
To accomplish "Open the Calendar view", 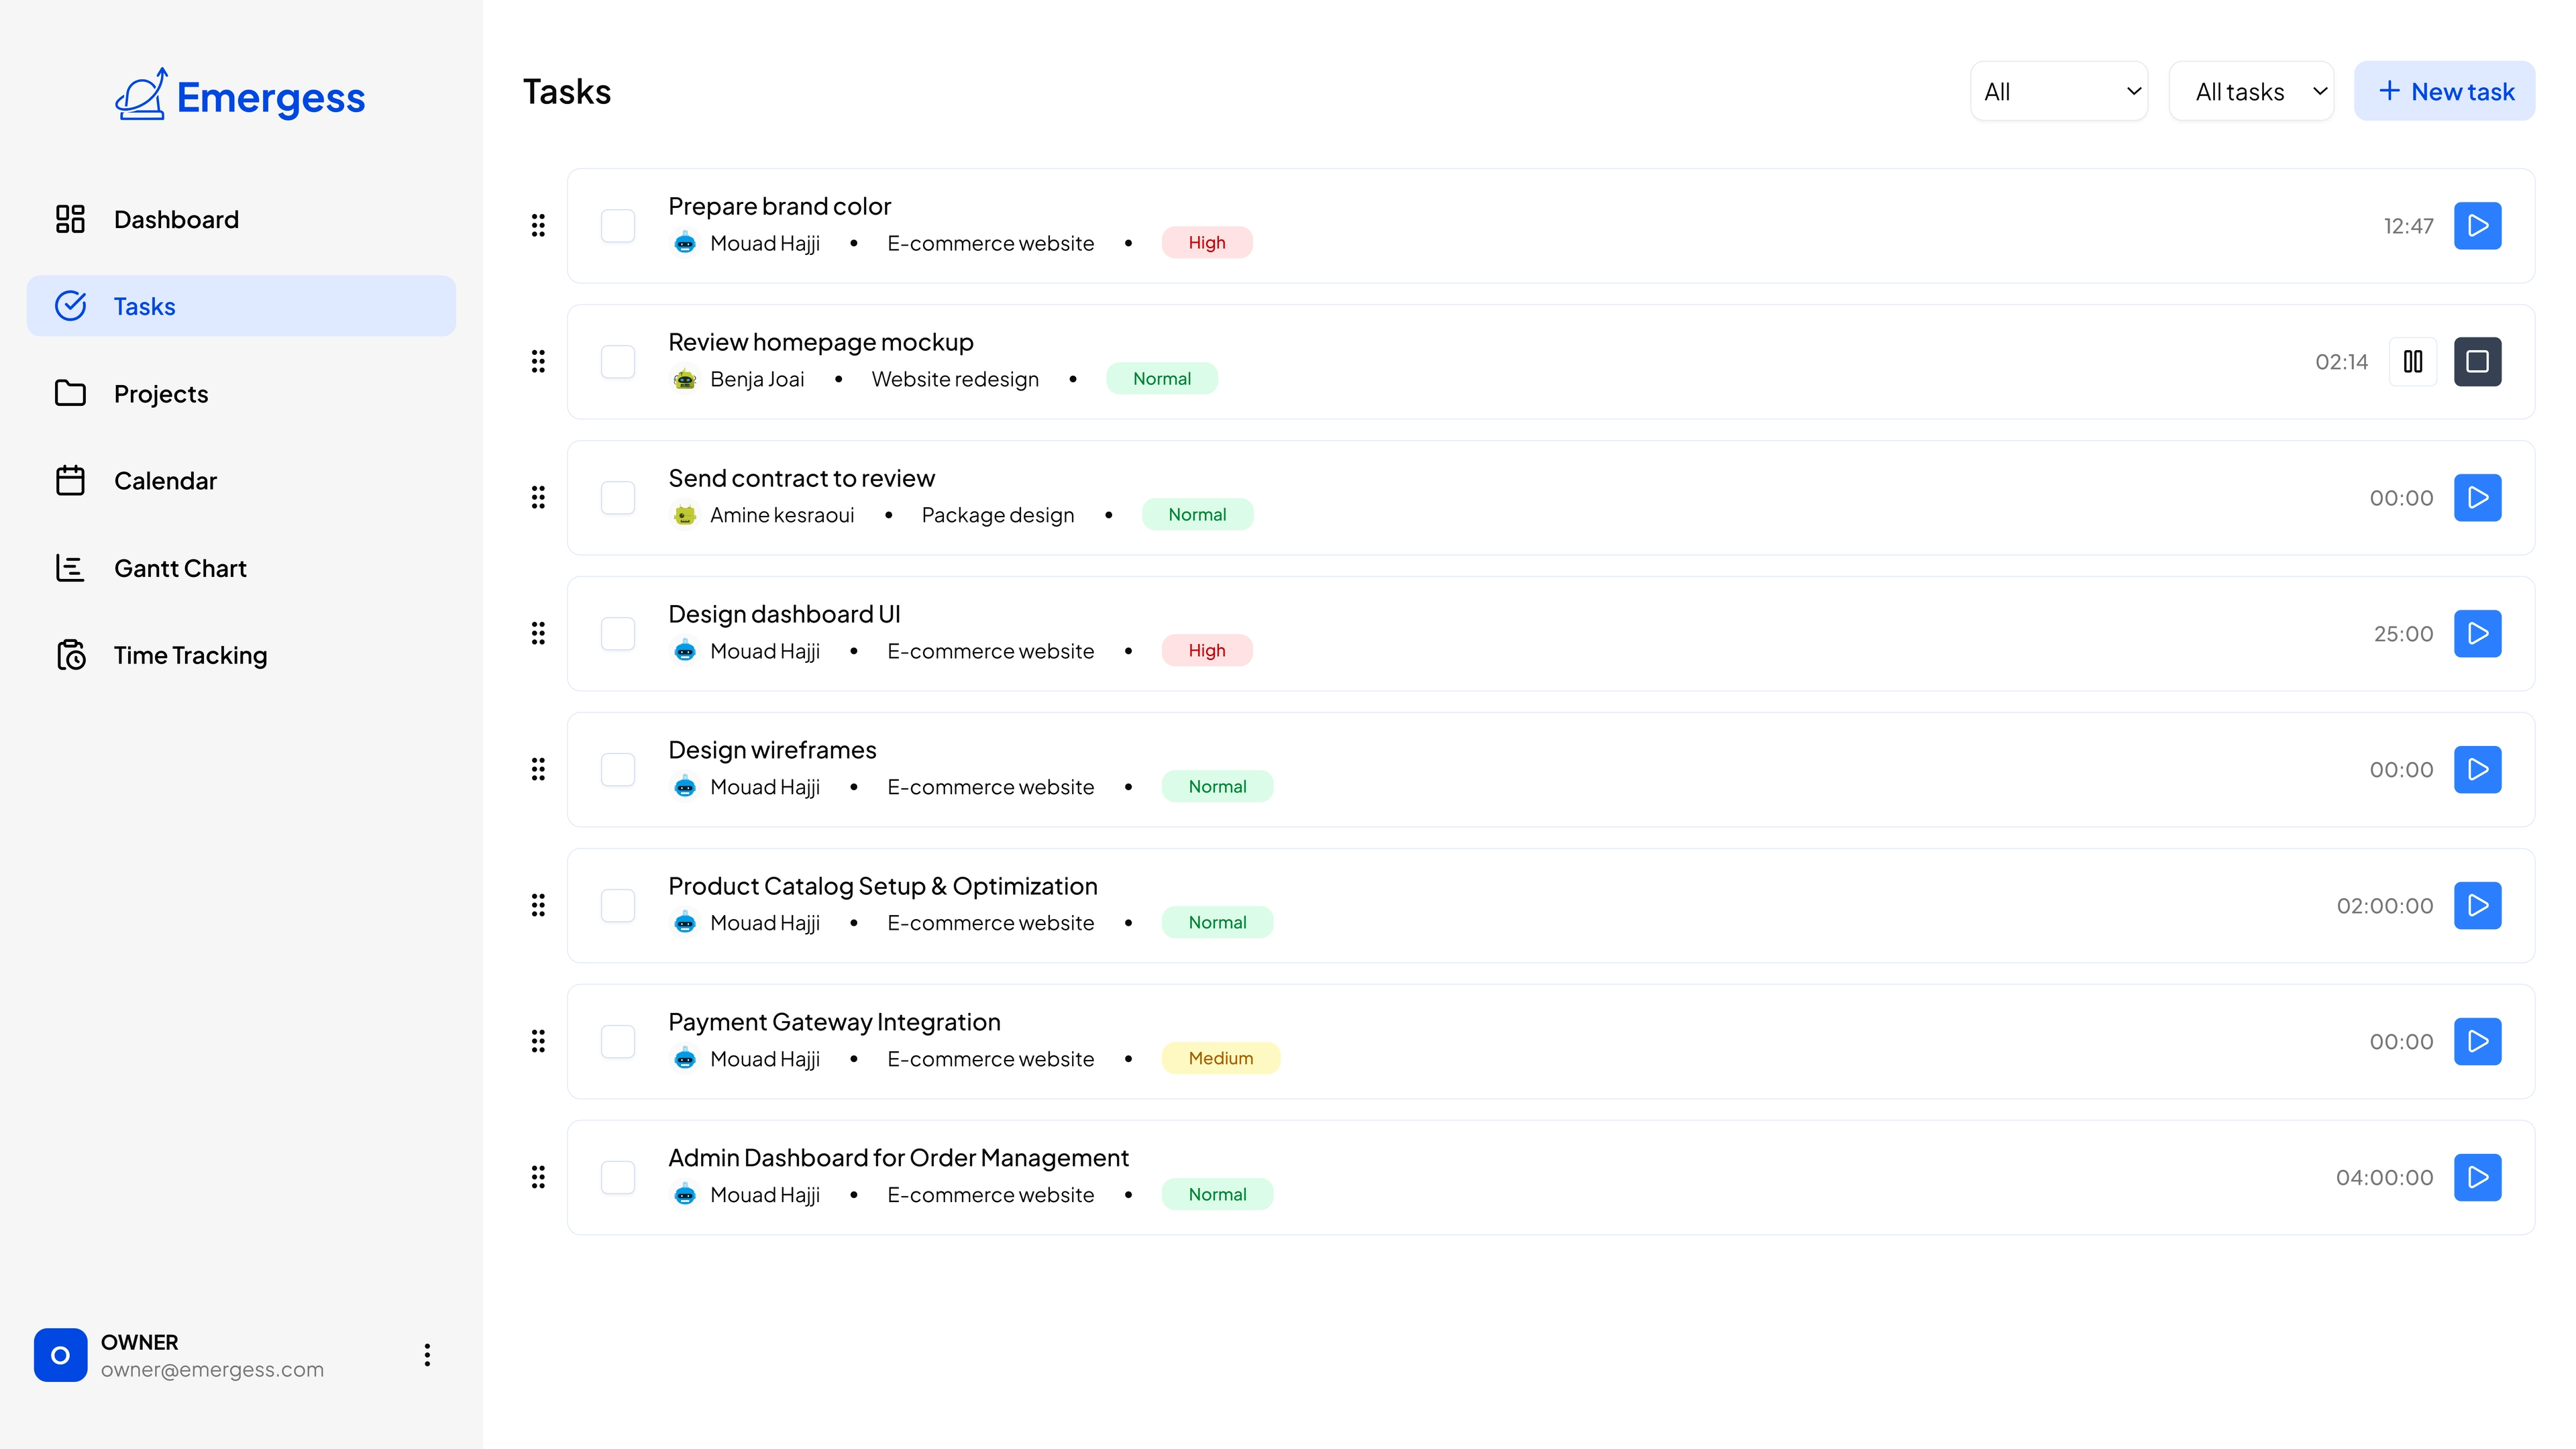I will [165, 480].
